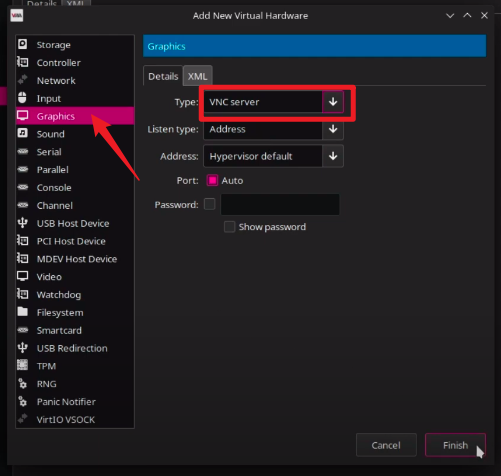Image resolution: width=501 pixels, height=476 pixels.
Task: Open the Filesystem folder icon
Action: (23, 312)
